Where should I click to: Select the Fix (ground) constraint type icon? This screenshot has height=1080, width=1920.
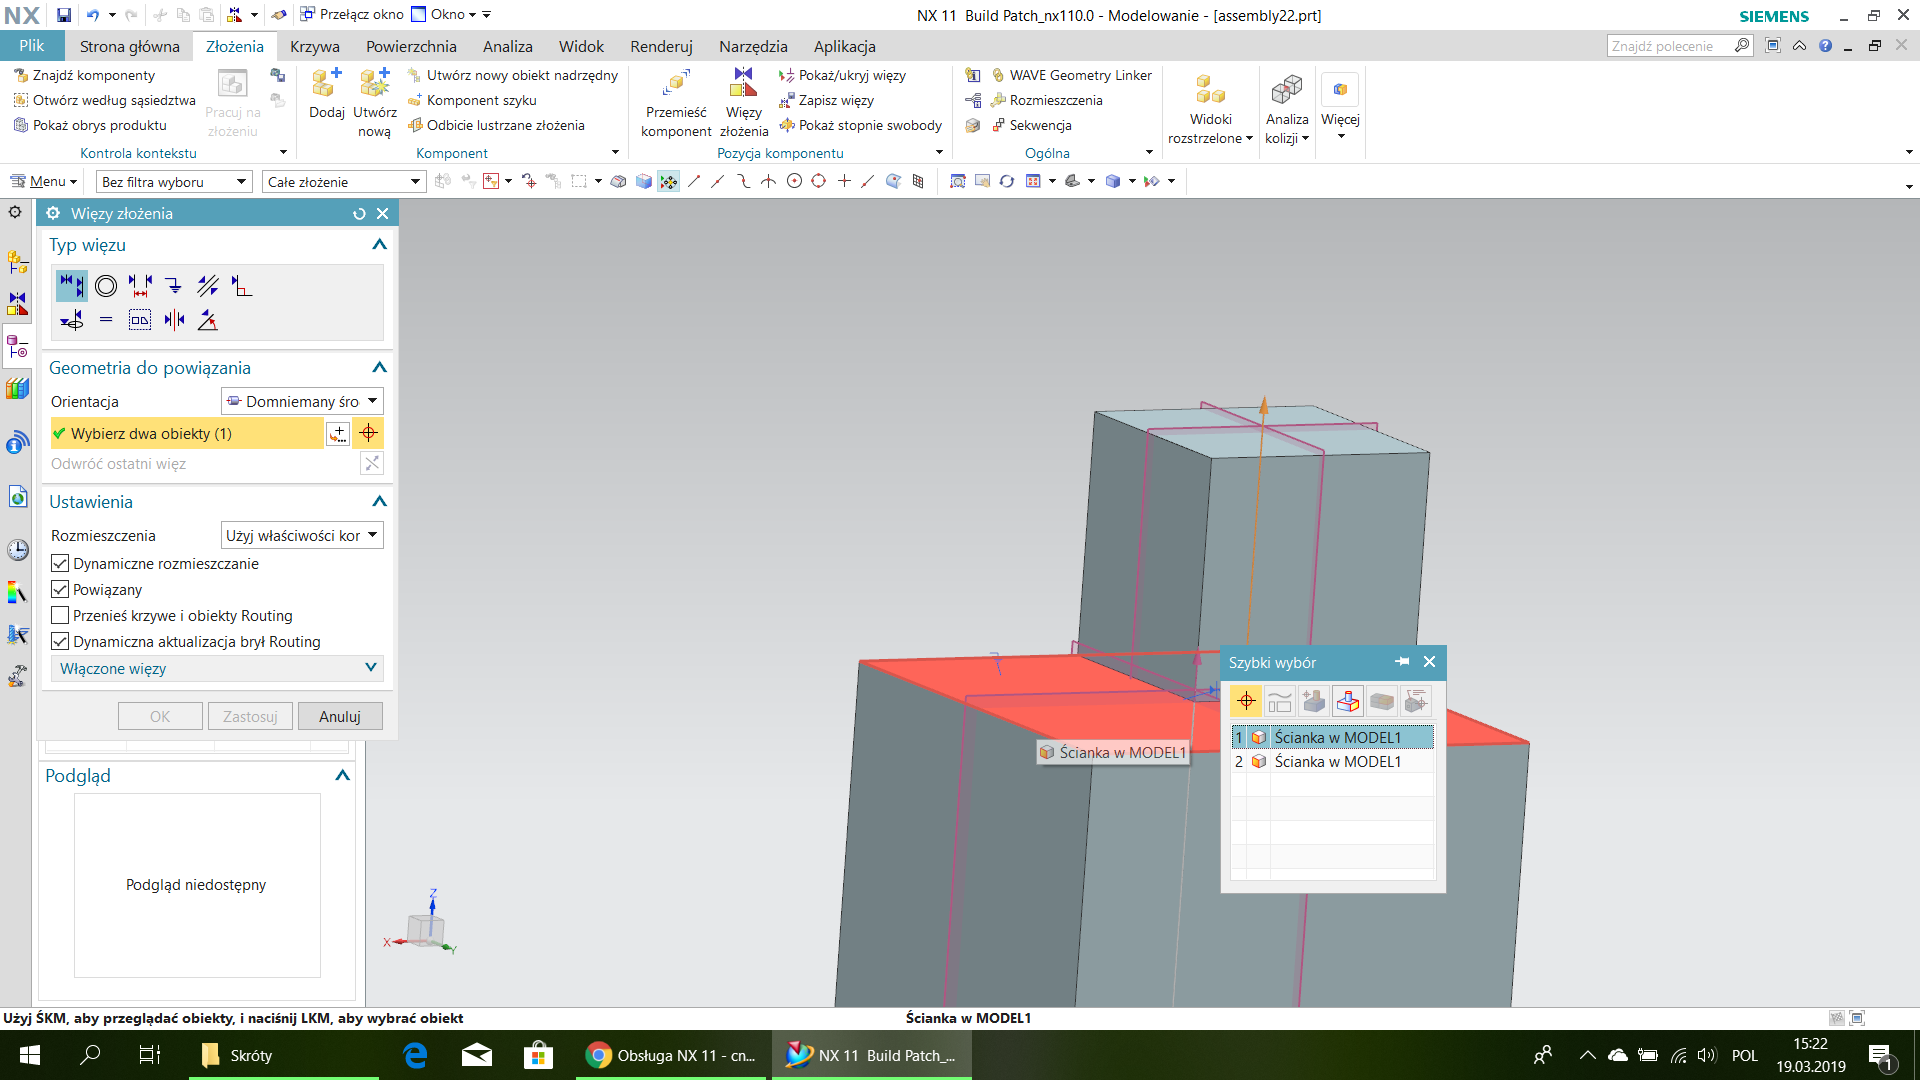click(x=174, y=286)
